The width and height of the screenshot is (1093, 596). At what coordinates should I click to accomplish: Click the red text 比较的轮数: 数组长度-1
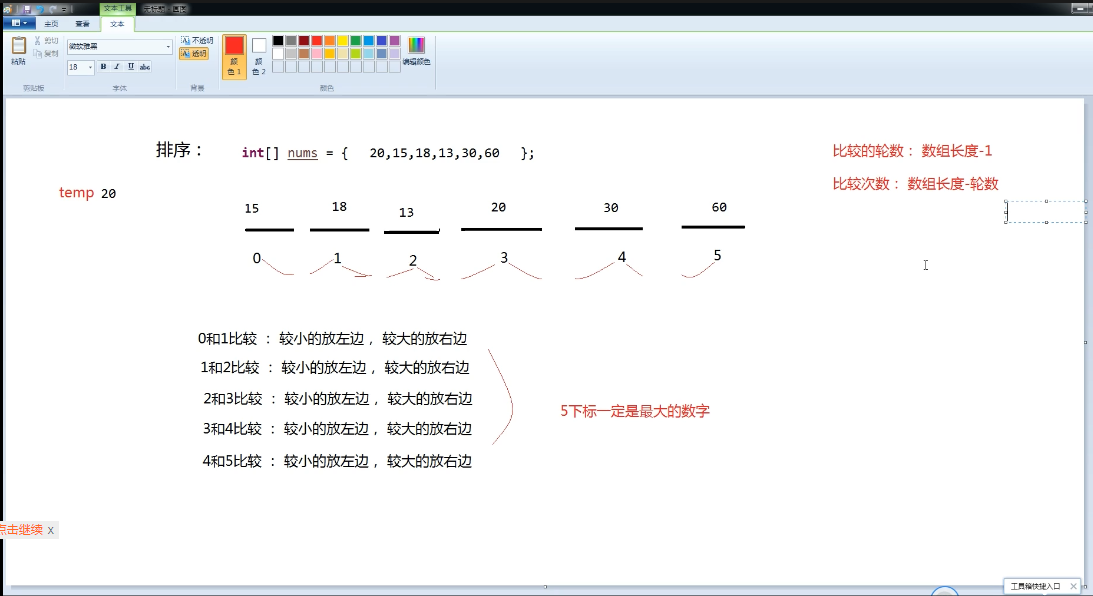coord(912,151)
